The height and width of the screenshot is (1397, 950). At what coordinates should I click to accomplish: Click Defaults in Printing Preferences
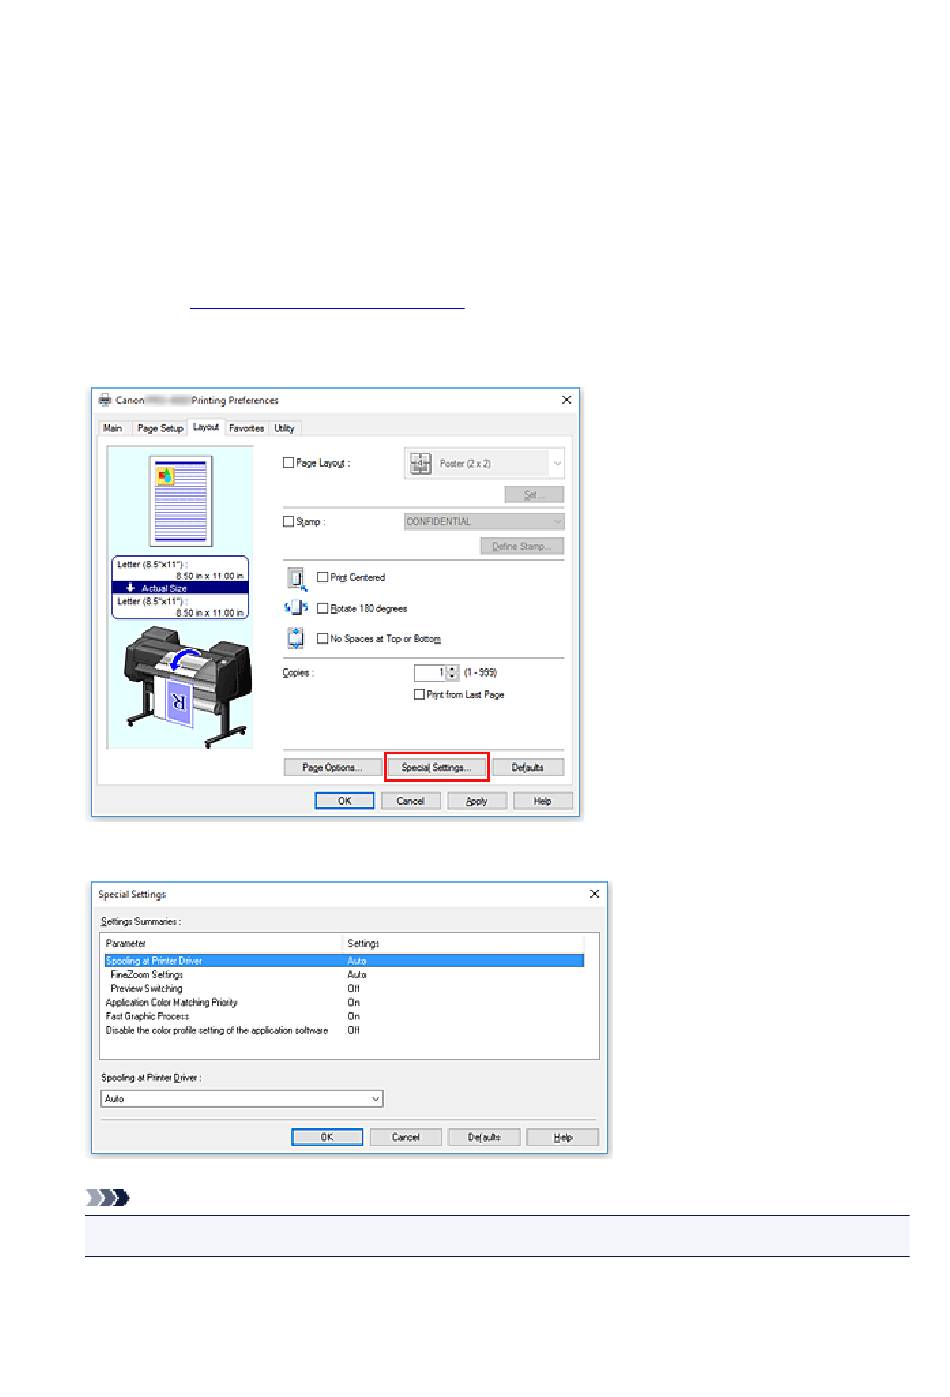(x=528, y=767)
